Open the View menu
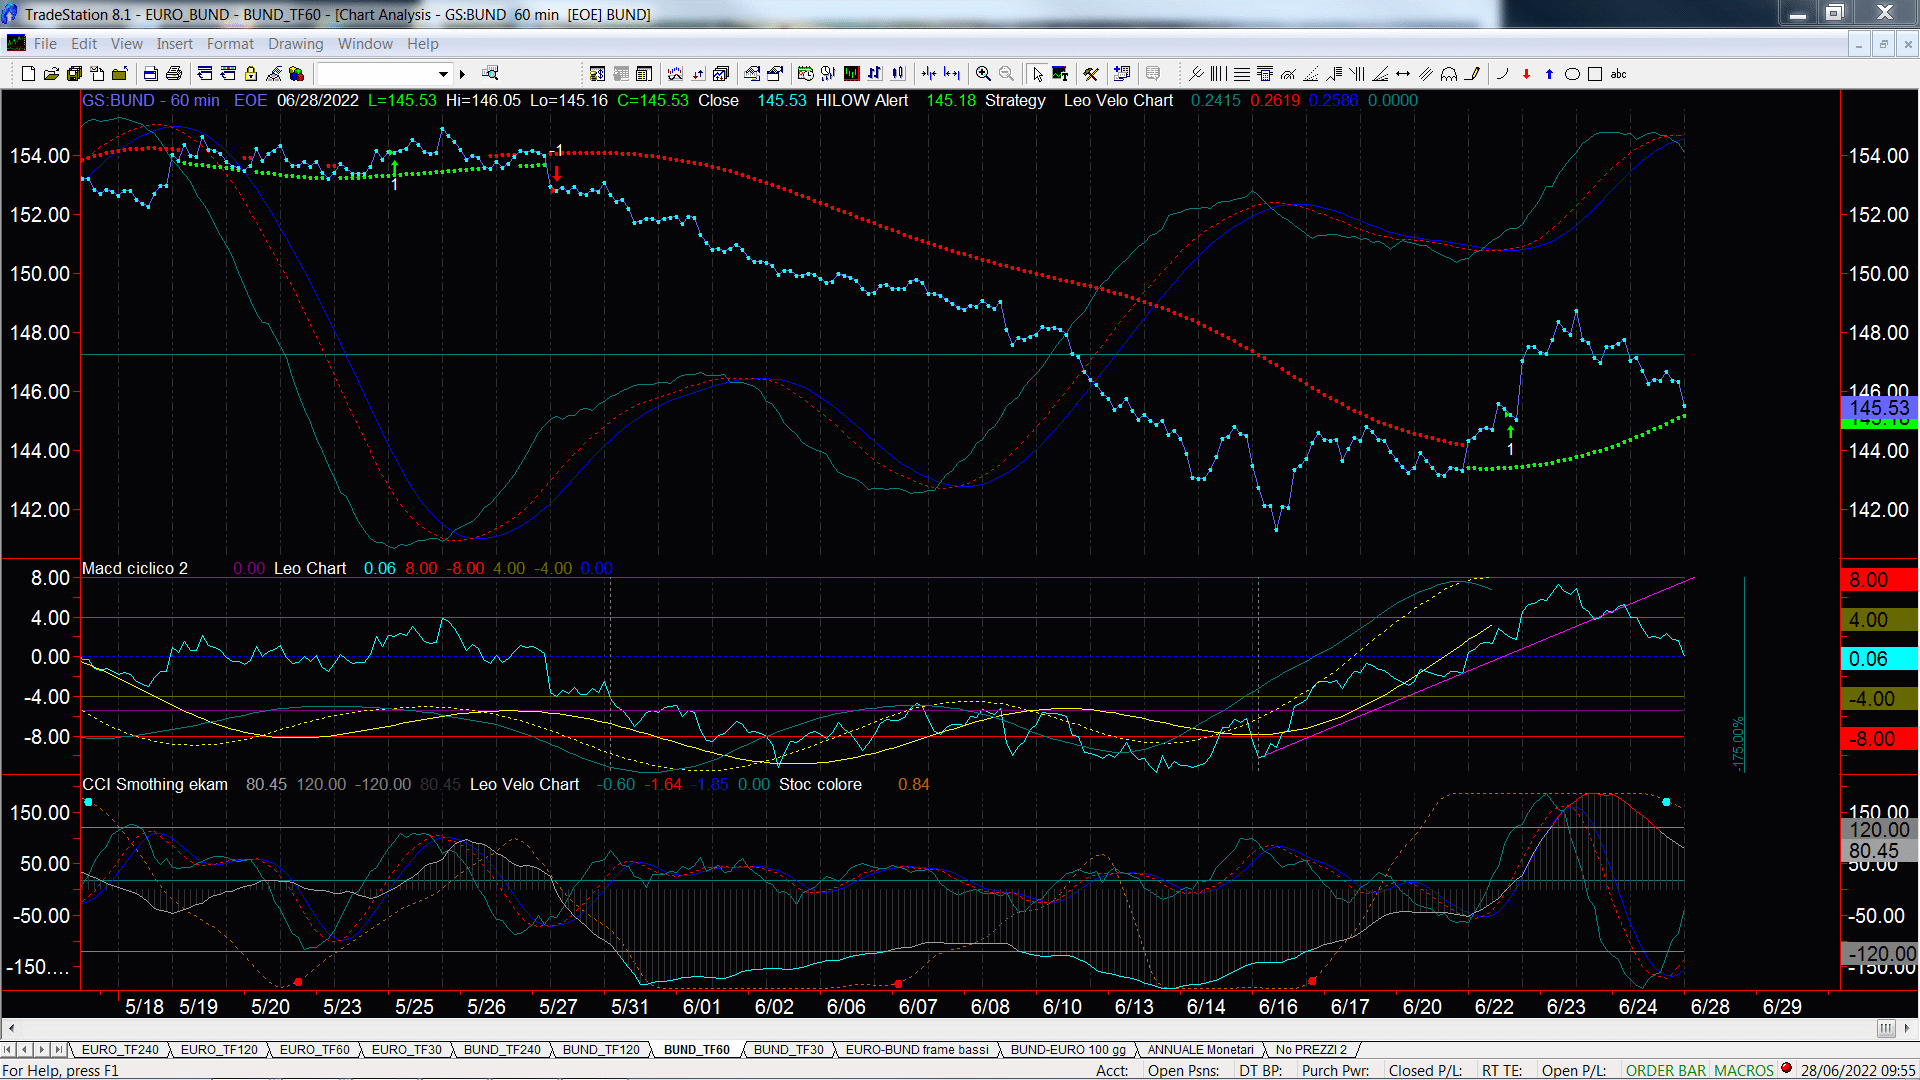The height and width of the screenshot is (1080, 1920). point(126,44)
